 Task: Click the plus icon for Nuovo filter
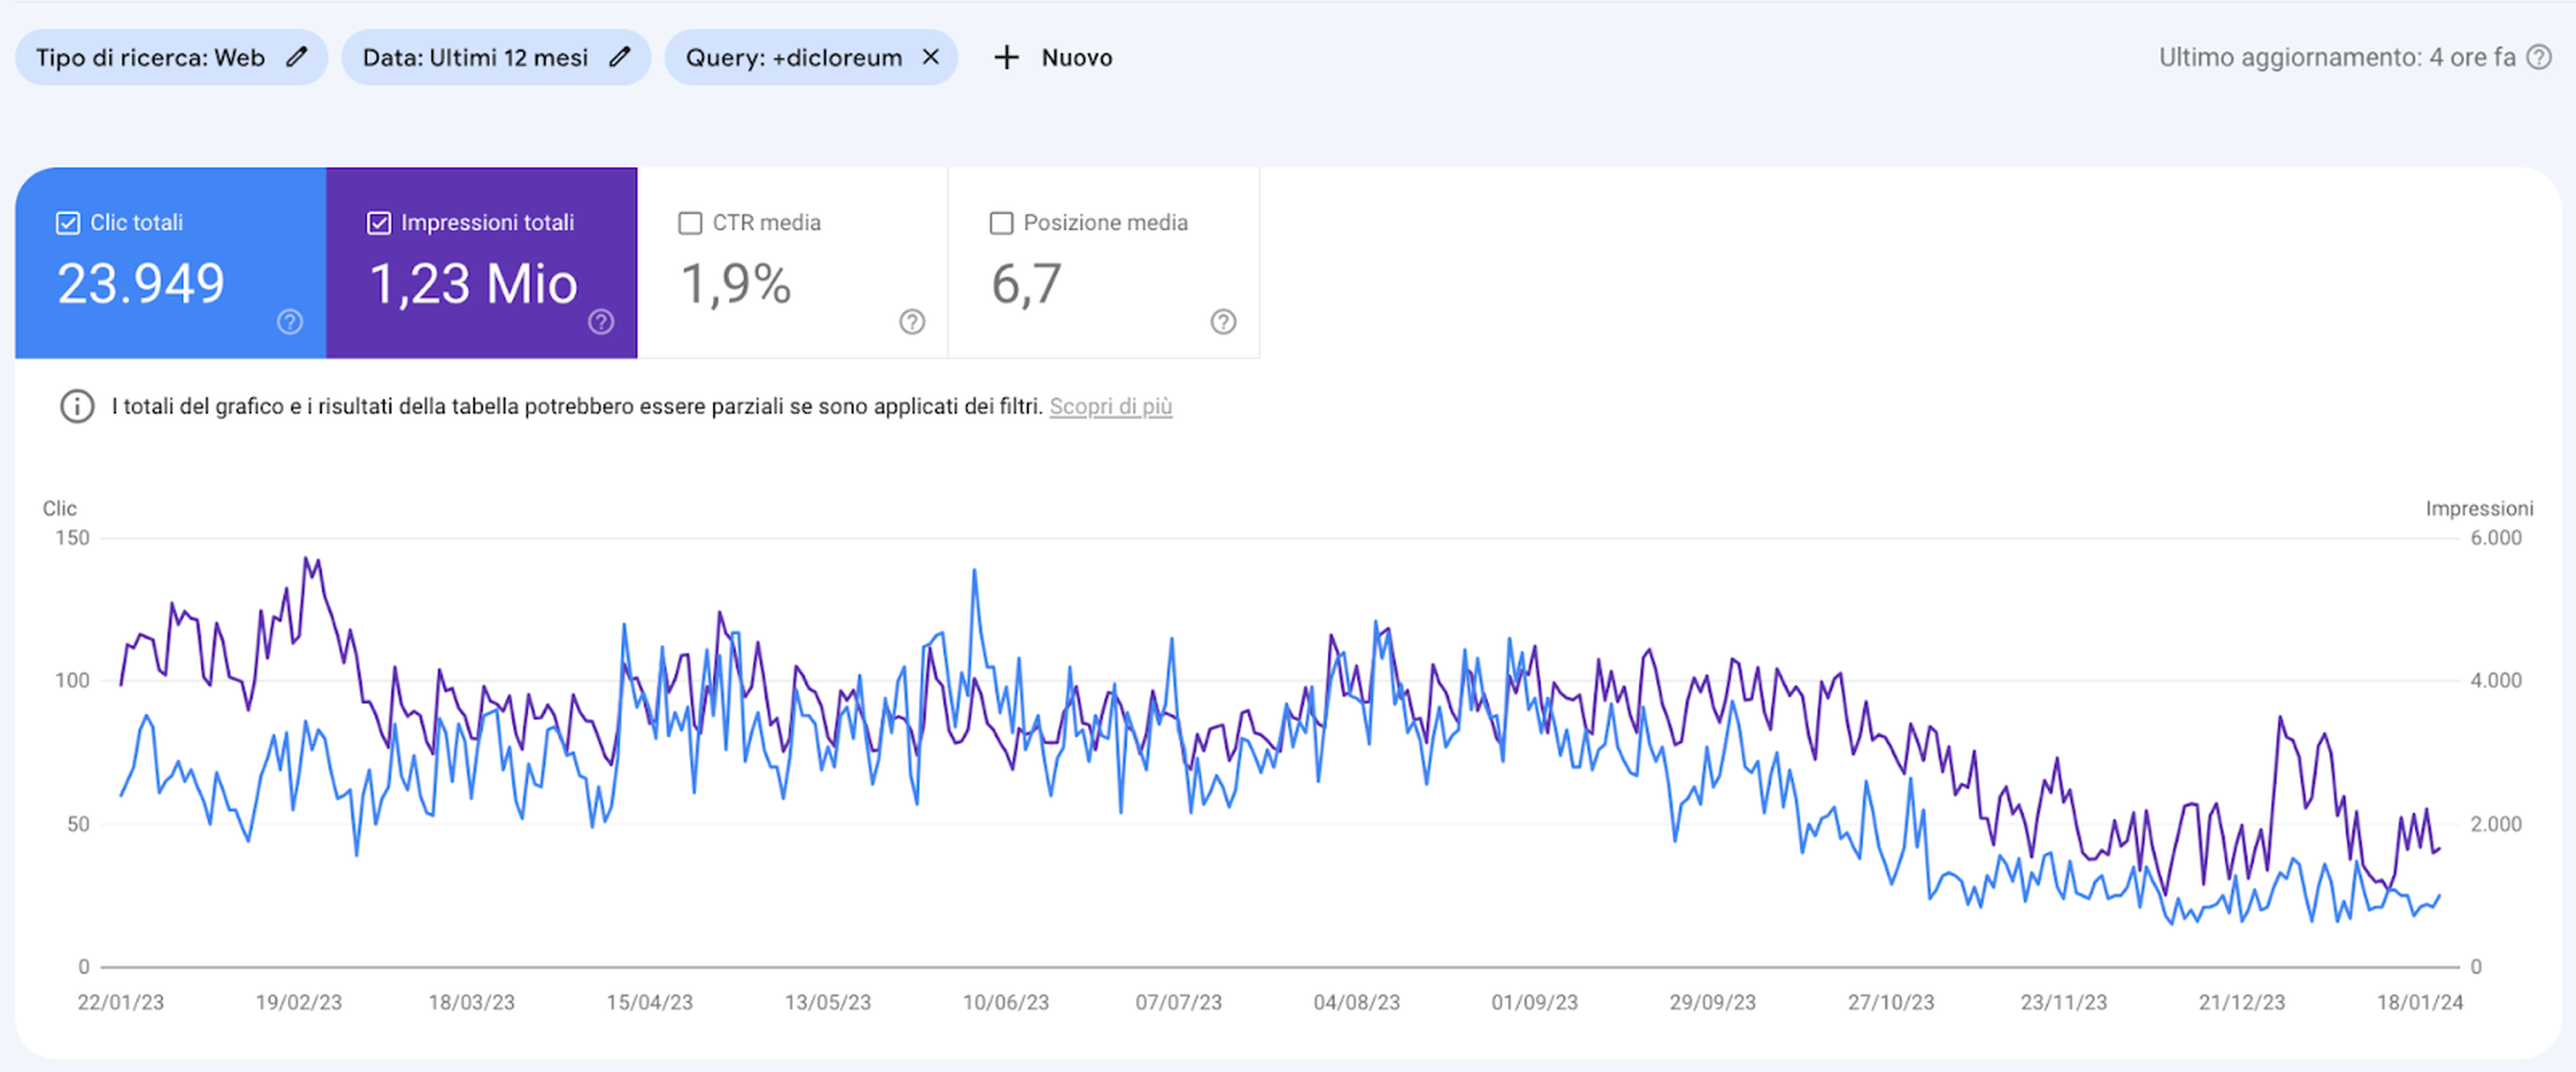click(x=1006, y=57)
